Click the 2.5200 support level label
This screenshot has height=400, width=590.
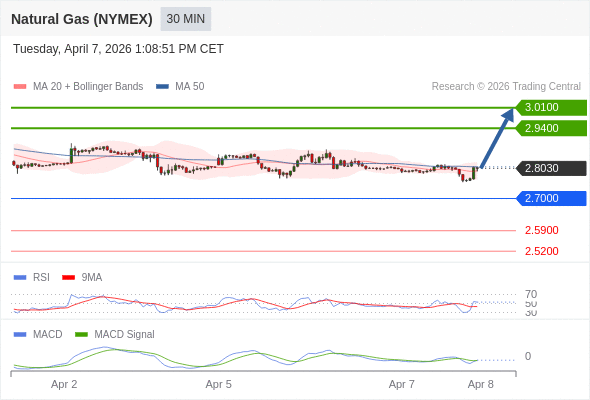click(x=541, y=251)
